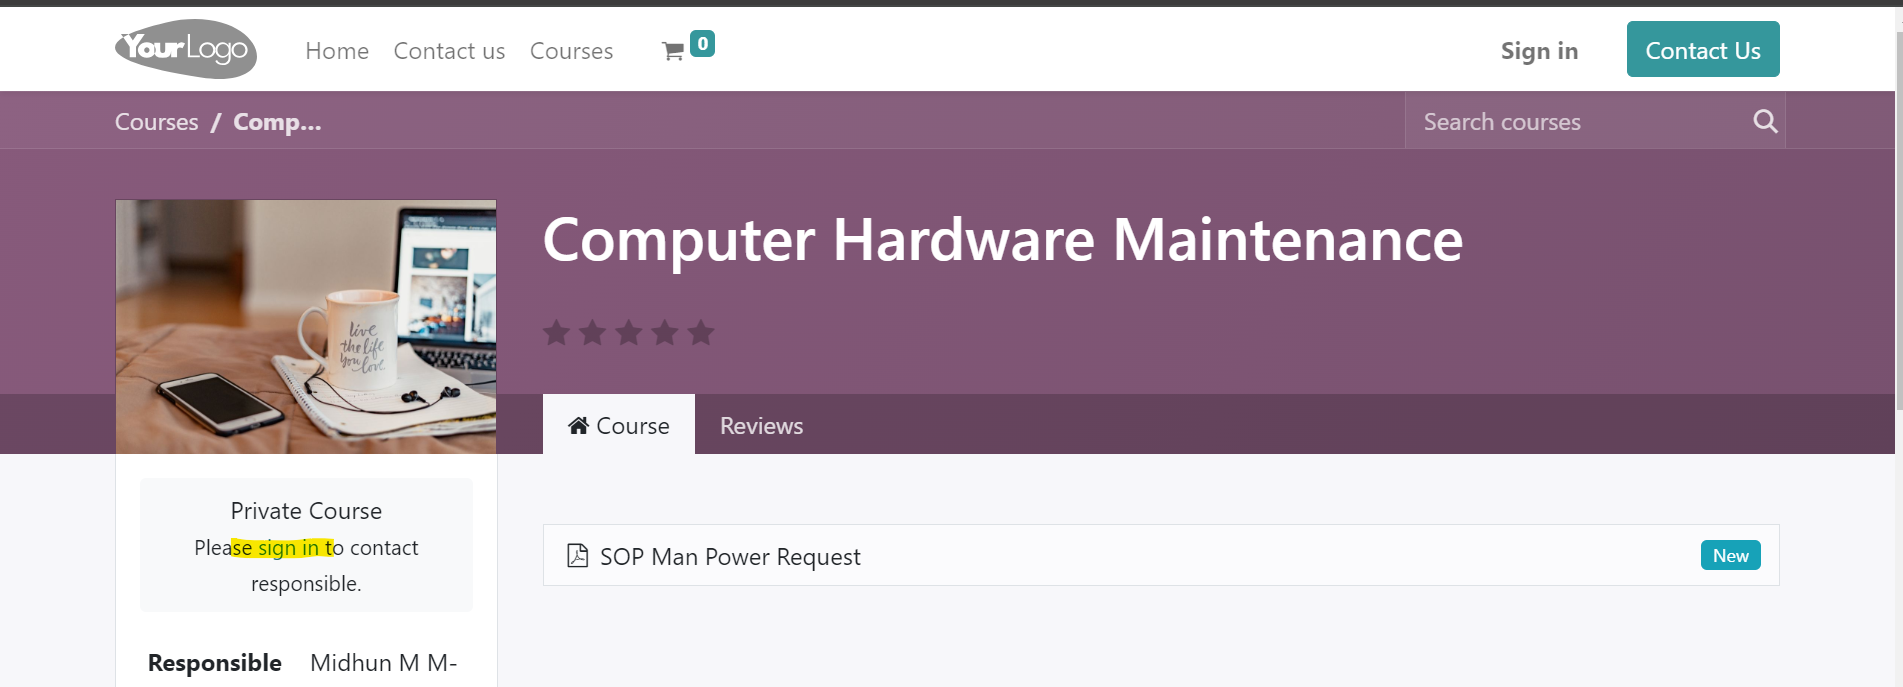
Task: Click the fifth rating star
Action: click(x=701, y=332)
